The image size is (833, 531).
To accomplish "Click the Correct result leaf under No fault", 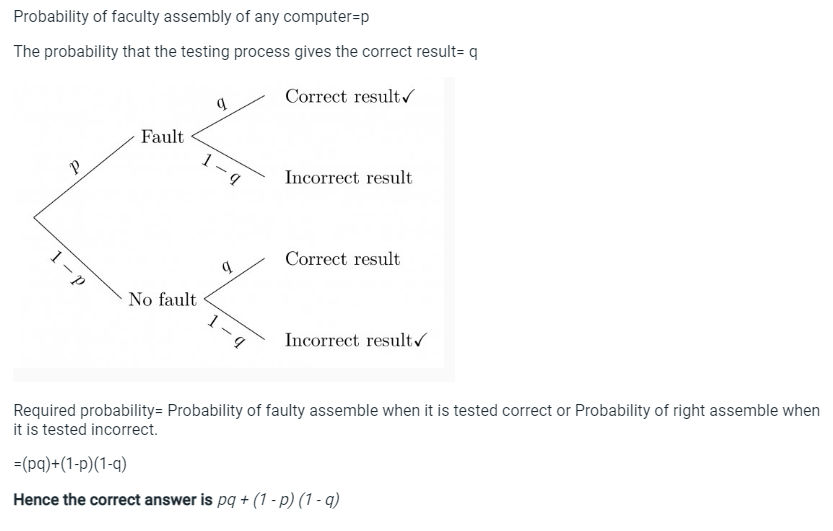I will 342,259.
